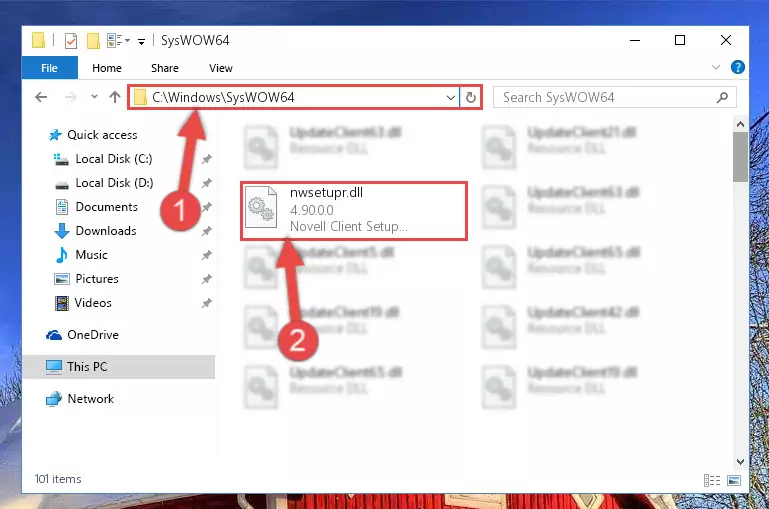Viewport: 769px width, 509px height.
Task: Open the File menu tab
Action: click(x=49, y=68)
